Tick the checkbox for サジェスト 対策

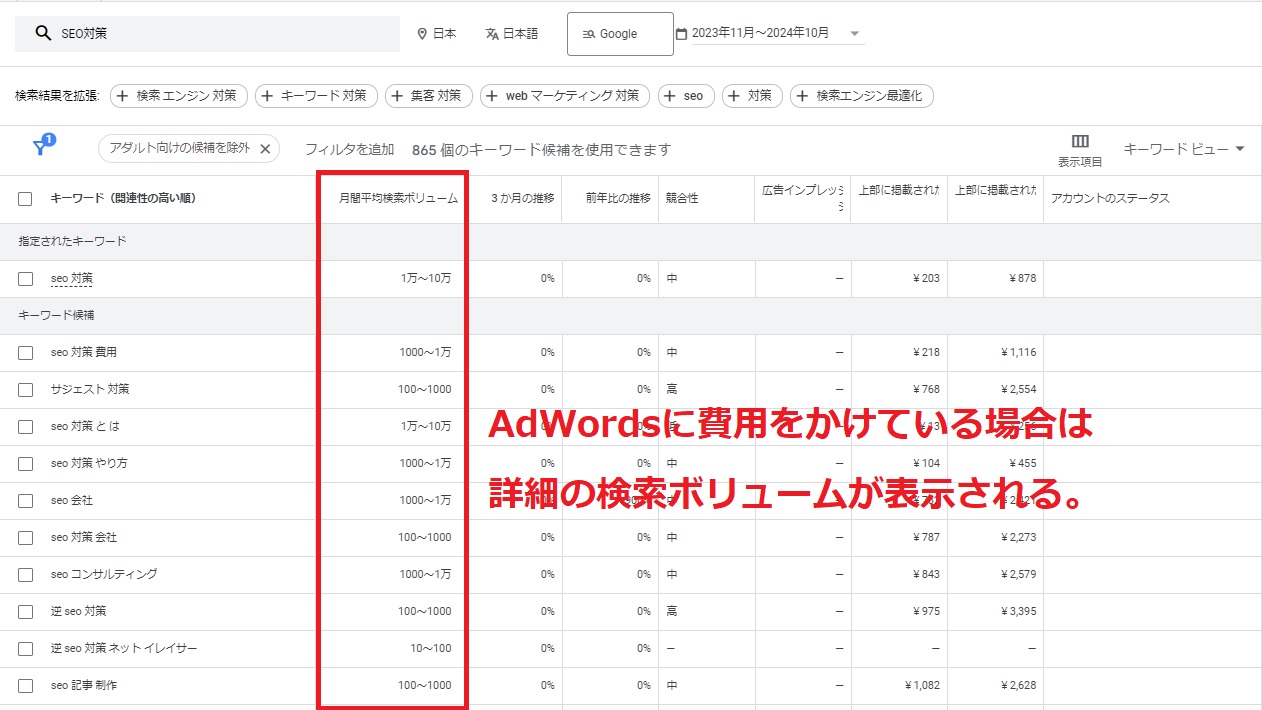[25, 390]
